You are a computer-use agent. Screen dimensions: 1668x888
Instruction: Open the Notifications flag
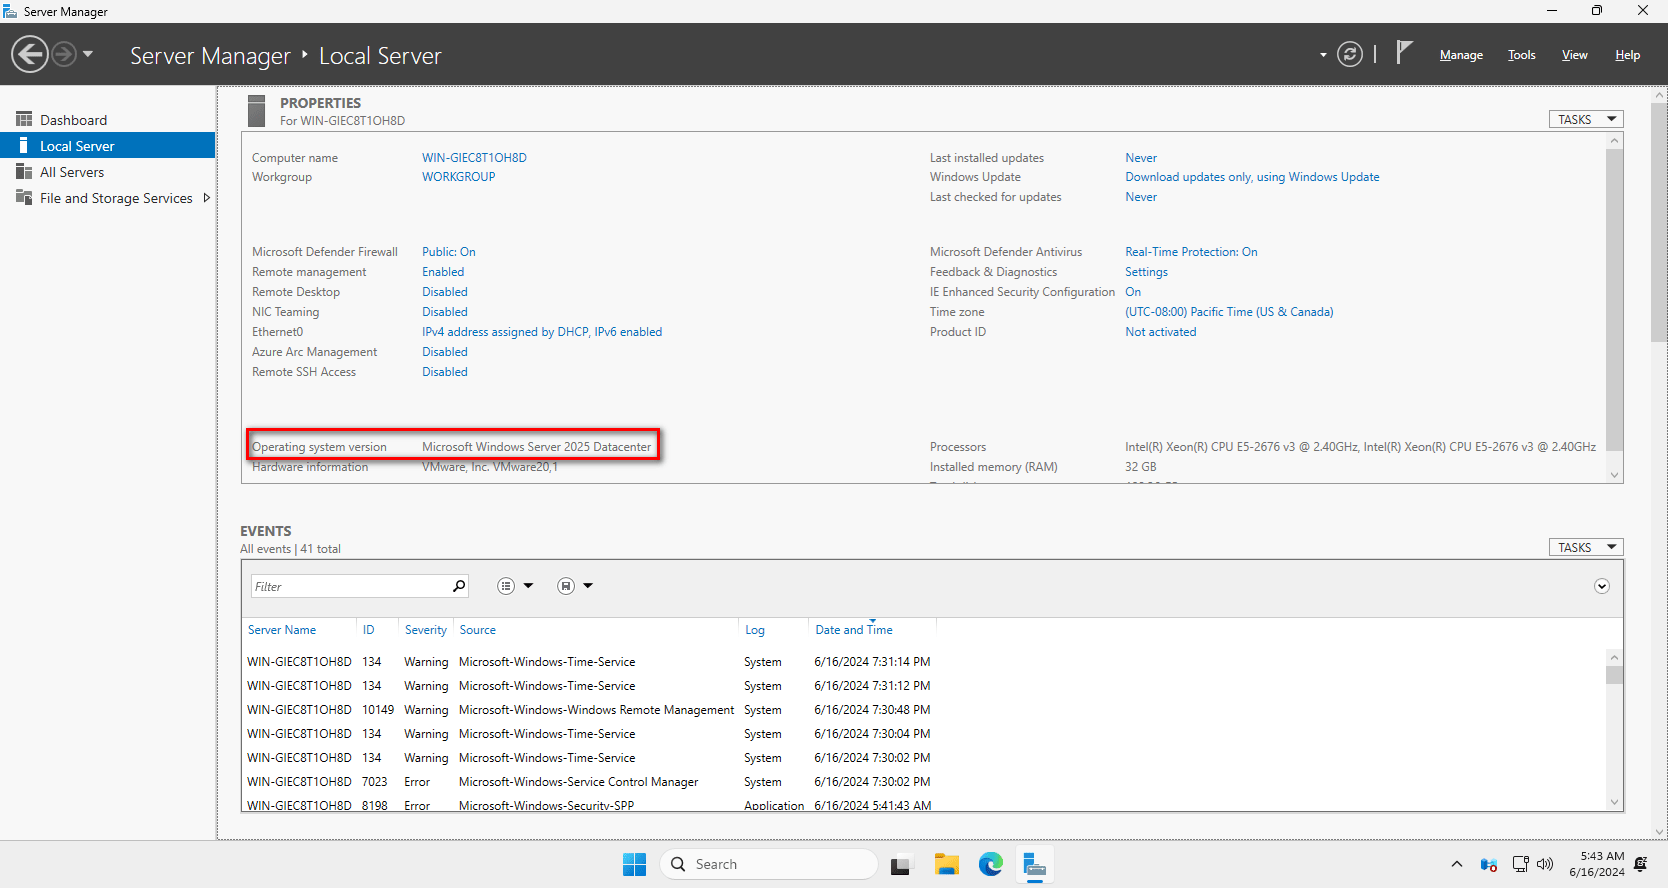click(x=1404, y=52)
